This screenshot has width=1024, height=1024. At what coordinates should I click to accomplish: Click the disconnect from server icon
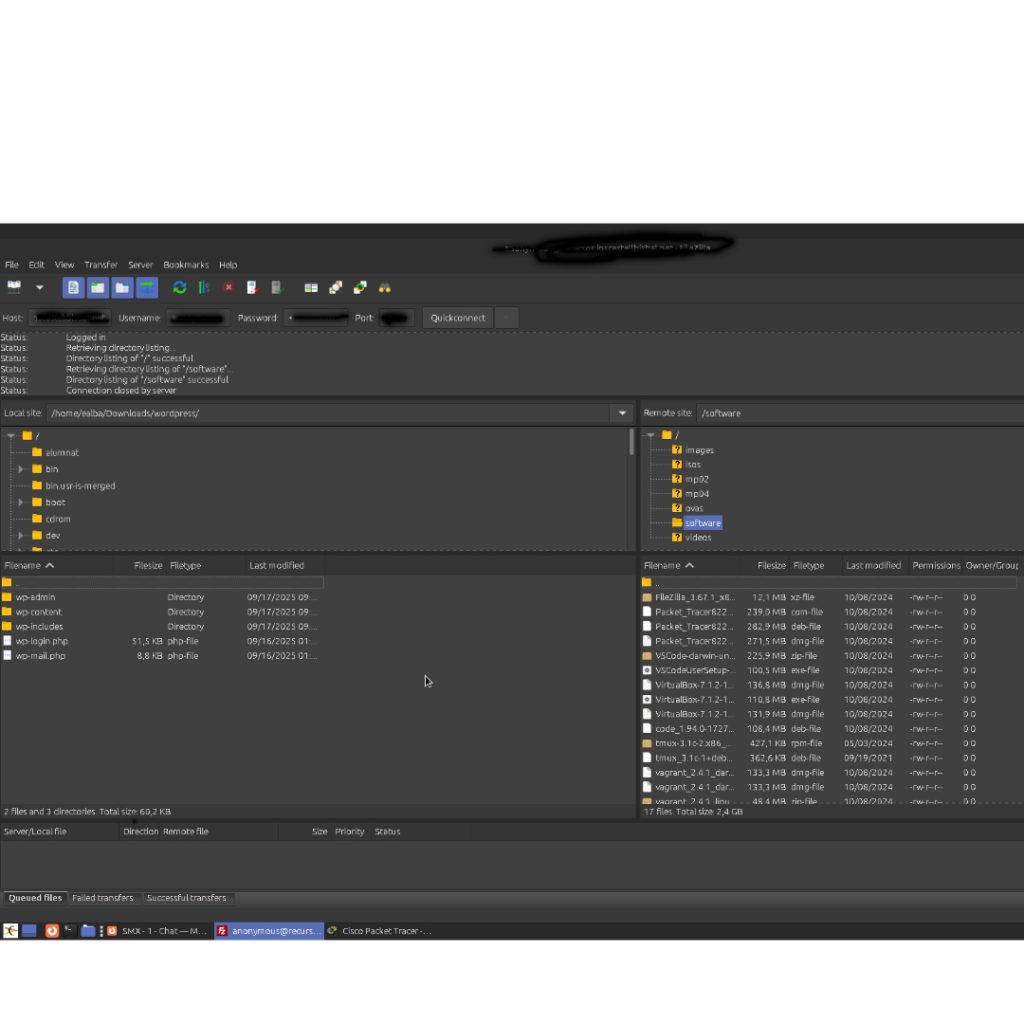click(x=252, y=288)
